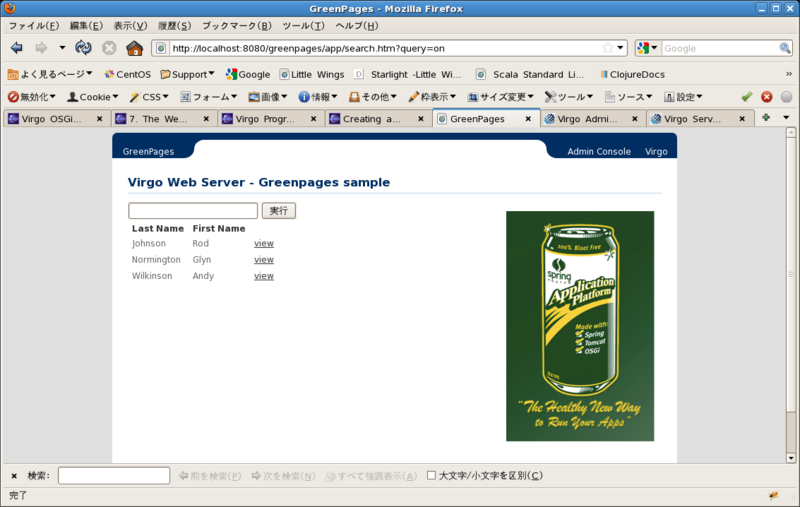Open the URL history dropdown arrow
The height and width of the screenshot is (507, 800).
pyautogui.click(x=620, y=48)
